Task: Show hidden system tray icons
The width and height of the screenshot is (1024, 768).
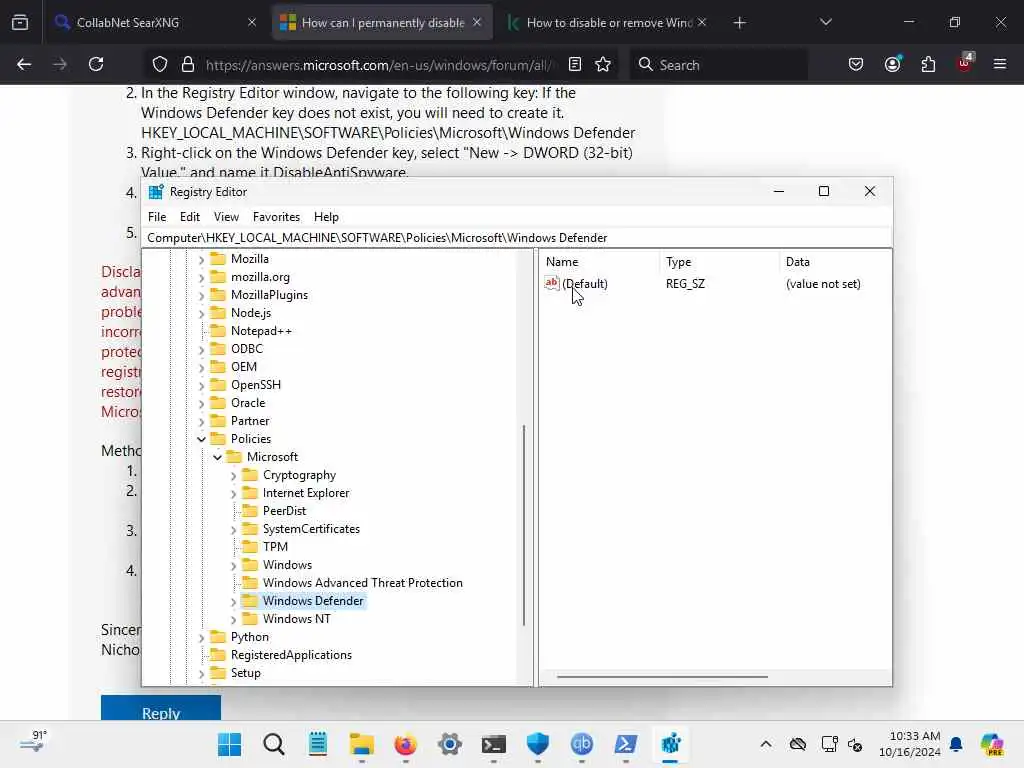Action: coord(766,744)
